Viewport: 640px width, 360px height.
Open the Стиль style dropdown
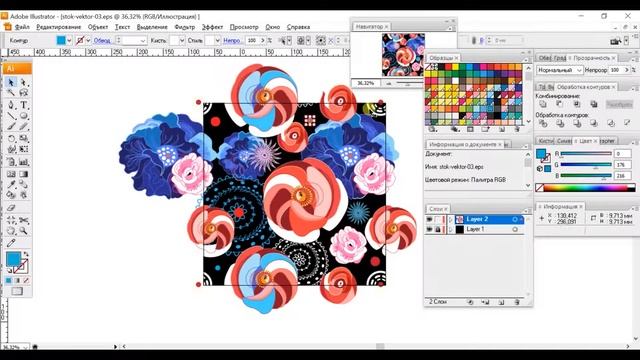(217, 40)
